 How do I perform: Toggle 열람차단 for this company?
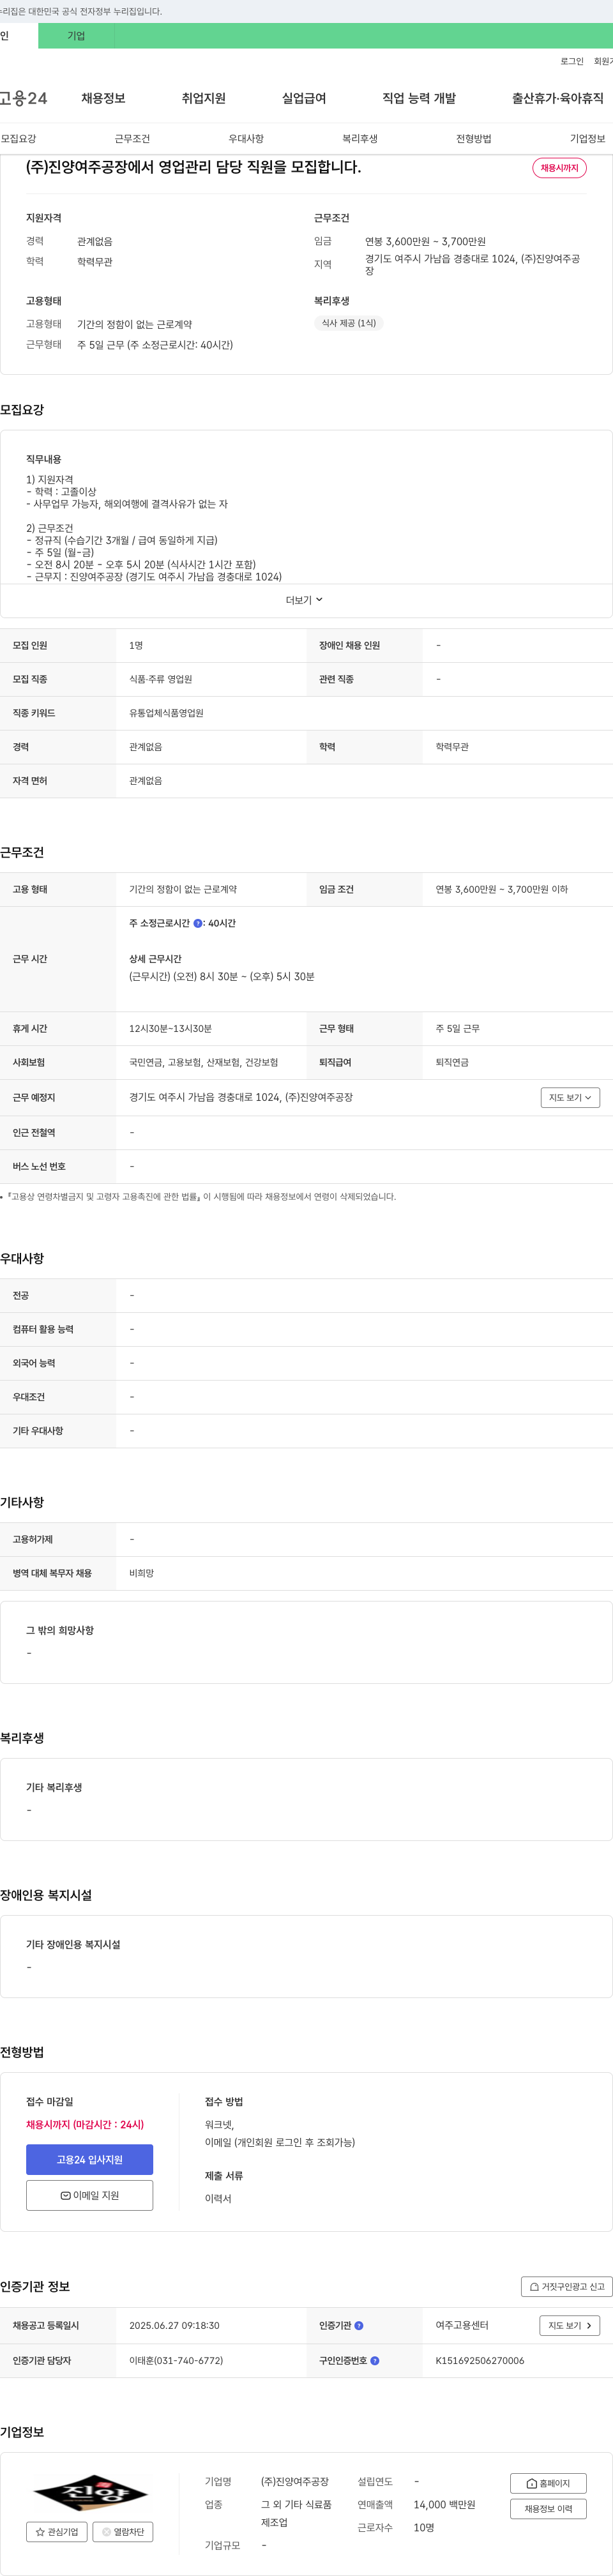click(123, 2531)
